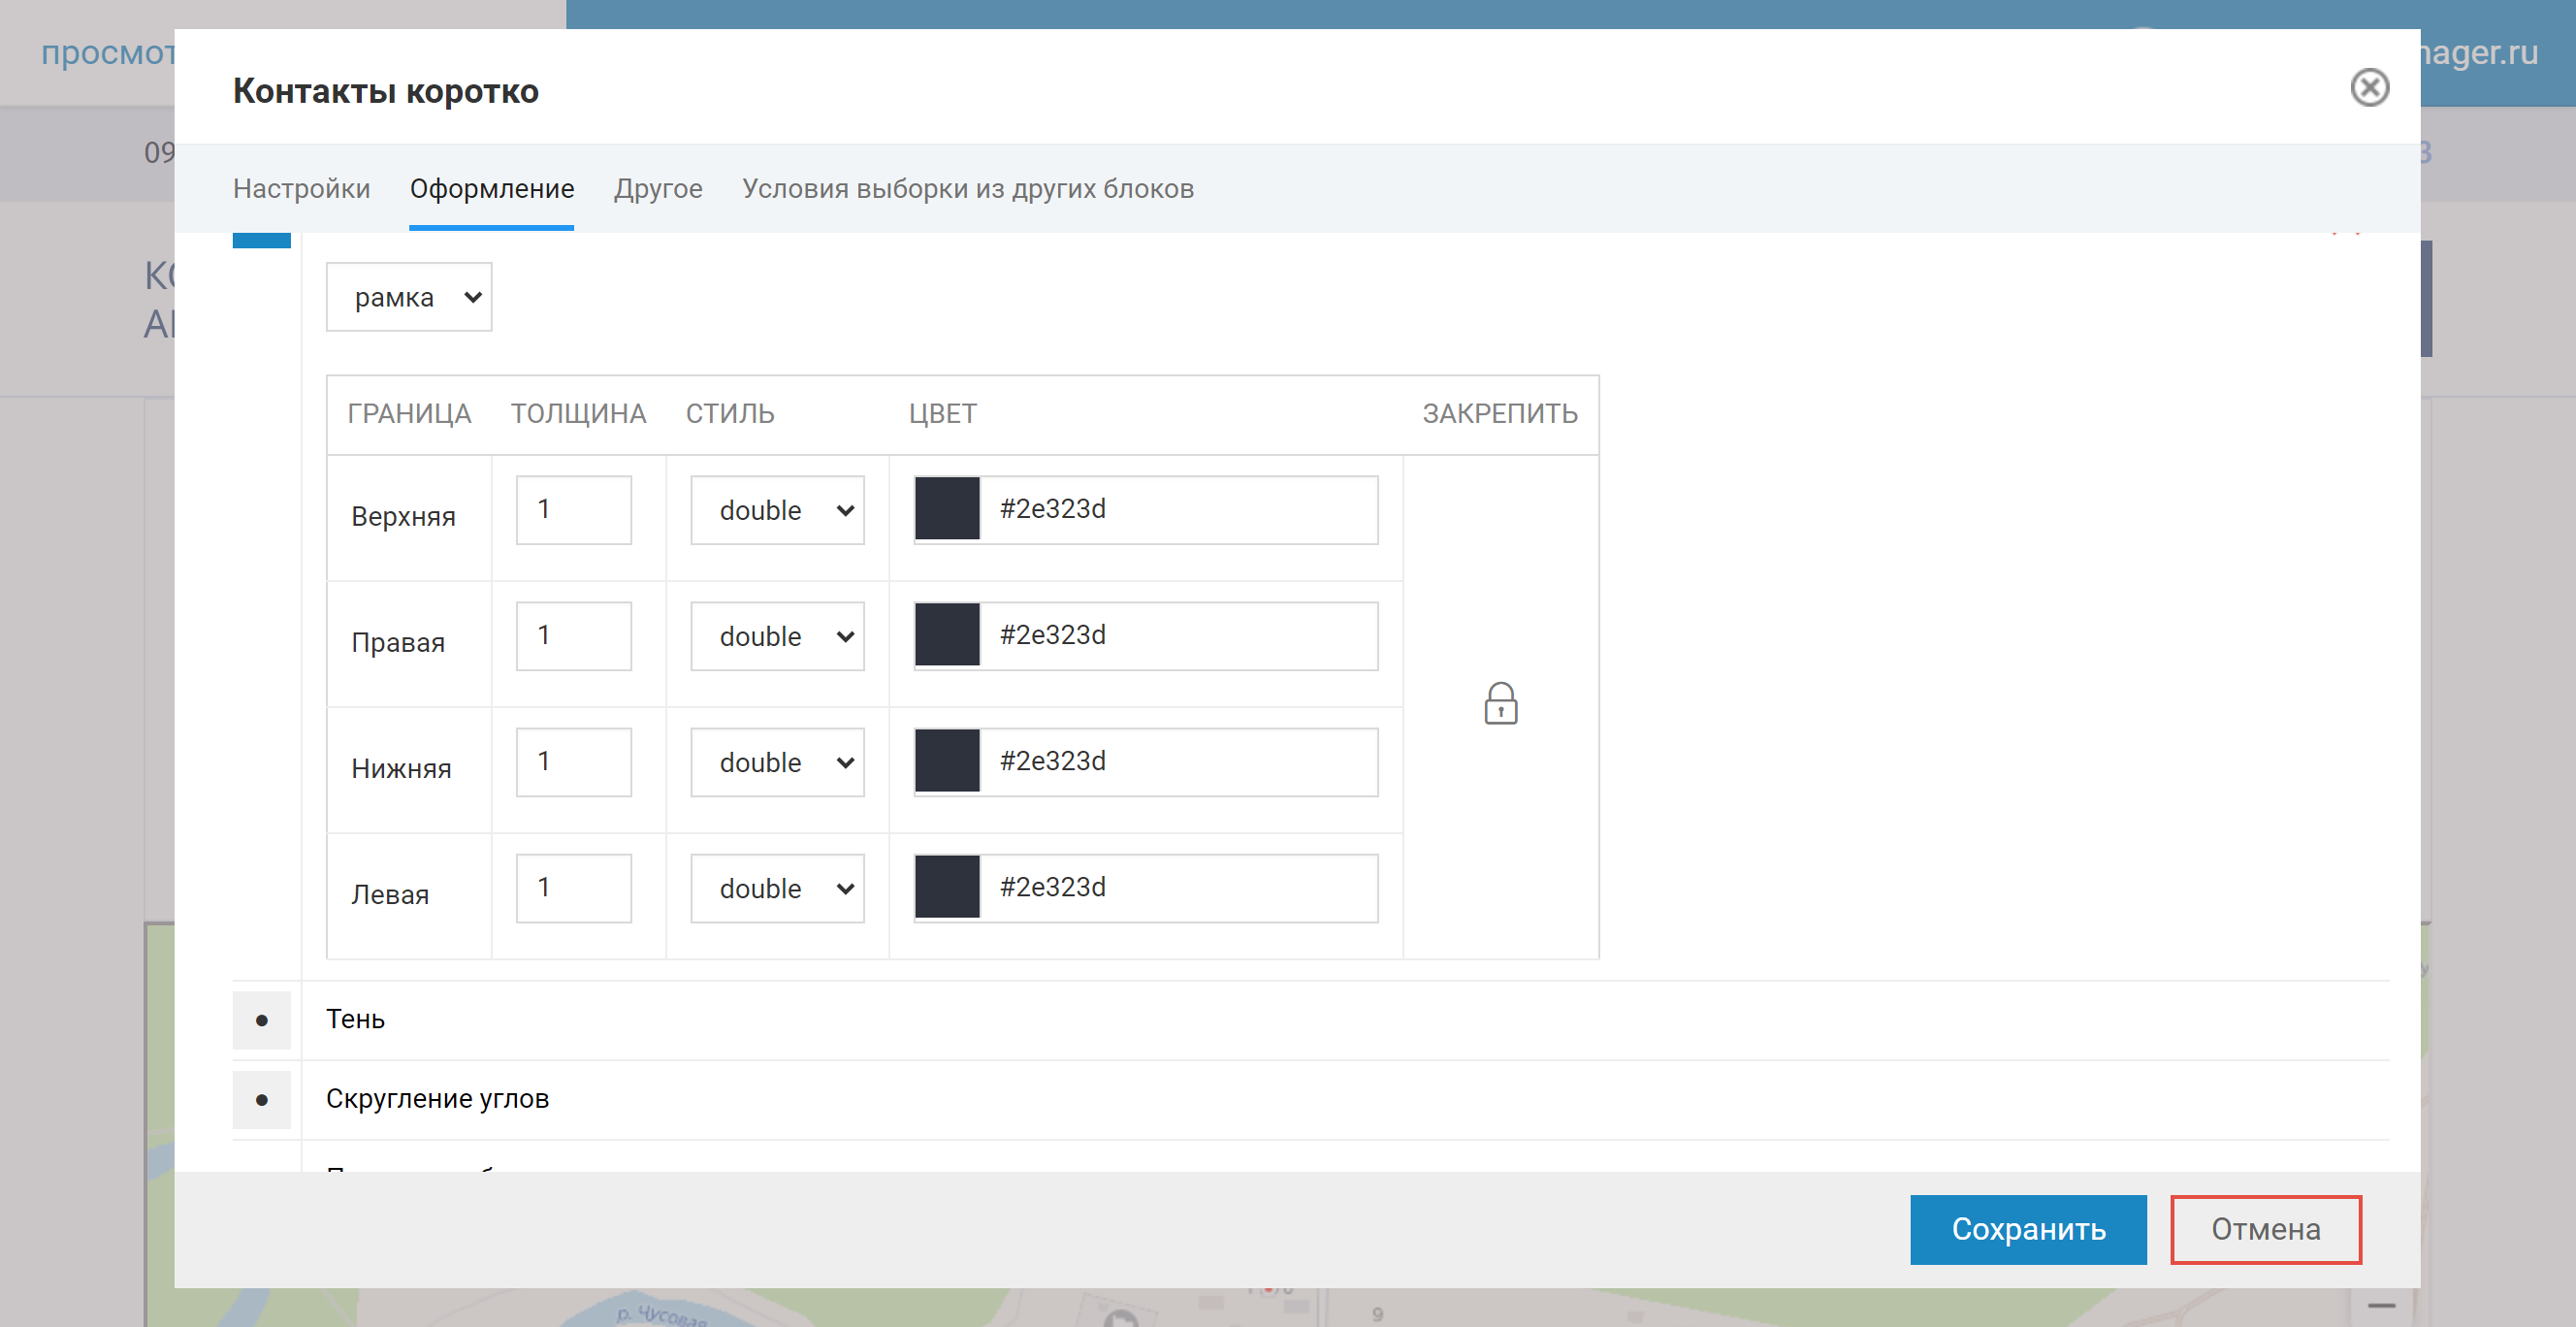Click the Нижняя color hex input field

1178,762
